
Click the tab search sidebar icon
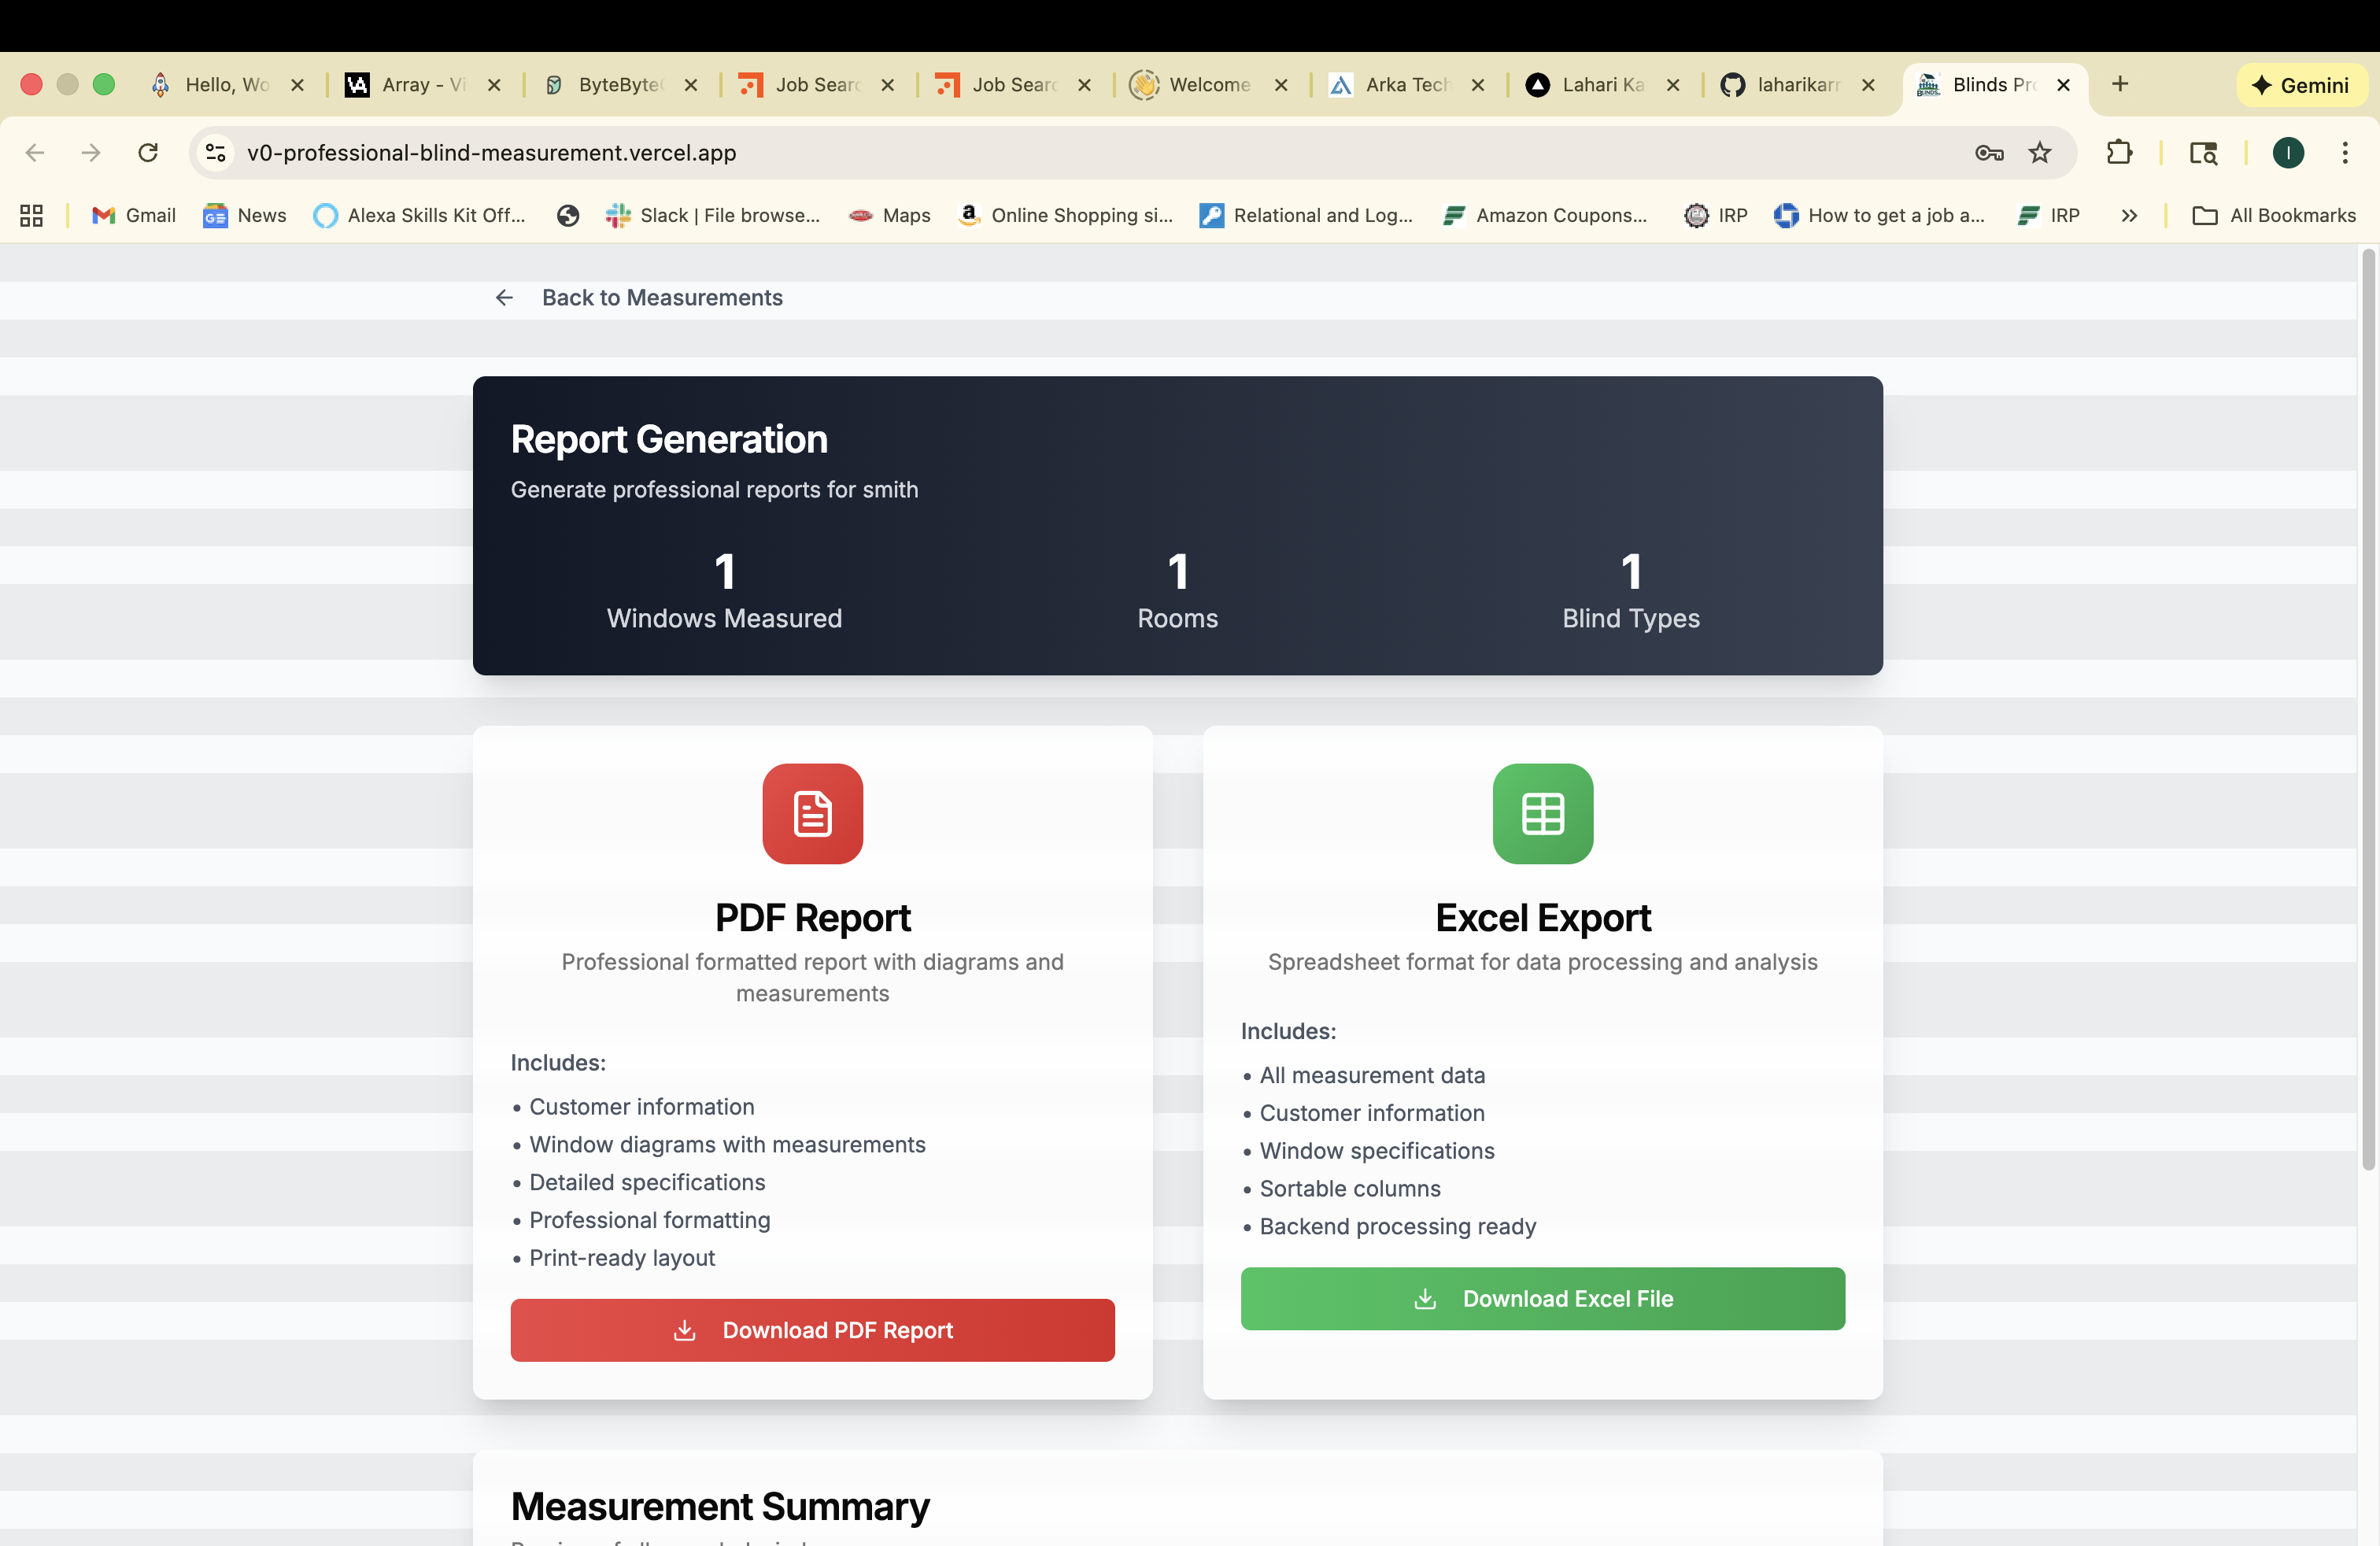pos(2203,152)
